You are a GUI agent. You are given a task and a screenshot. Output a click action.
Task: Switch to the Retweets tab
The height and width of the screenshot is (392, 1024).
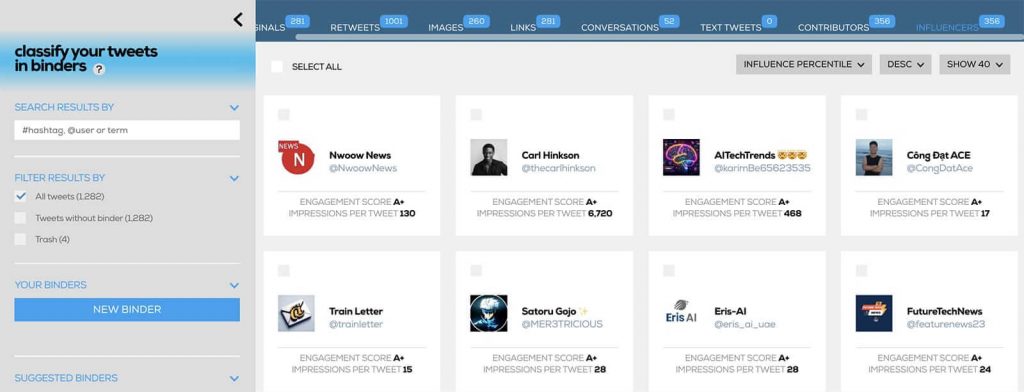click(x=355, y=27)
